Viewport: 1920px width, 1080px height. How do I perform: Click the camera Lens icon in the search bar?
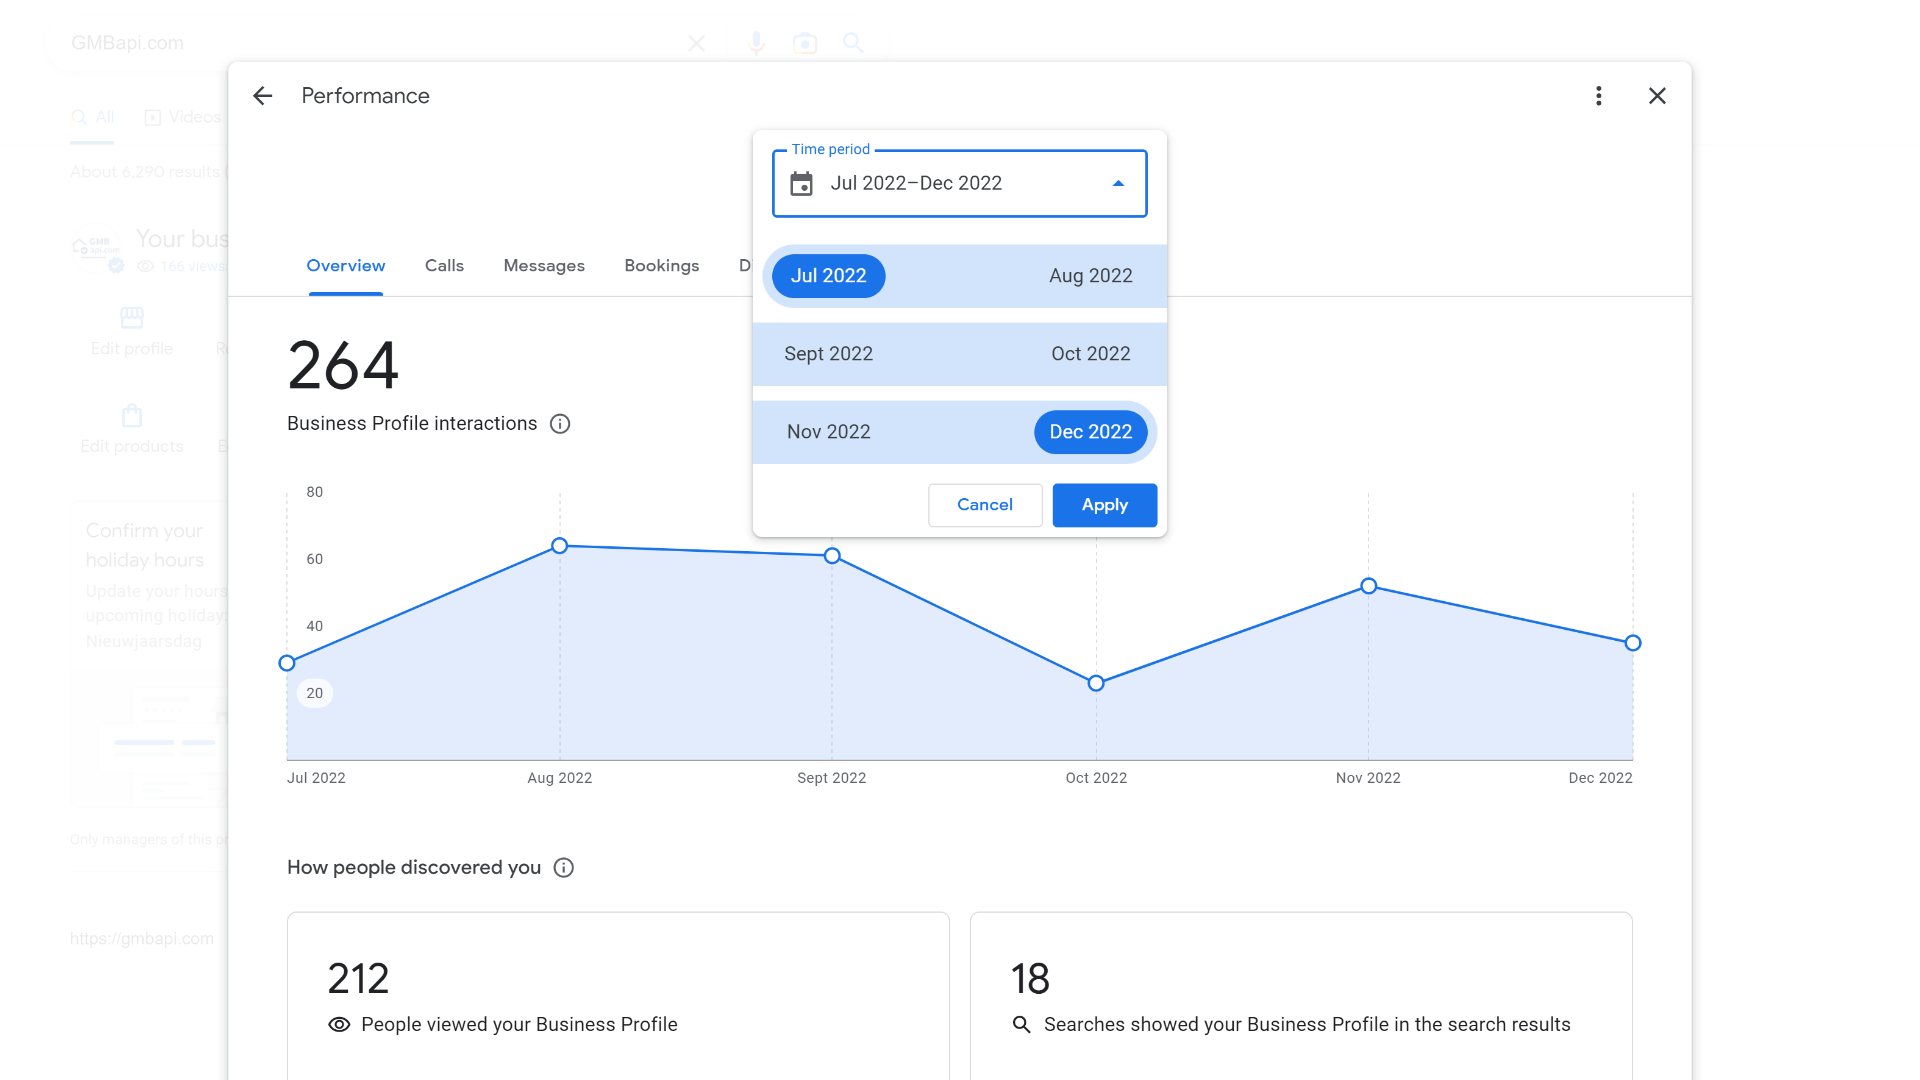tap(805, 43)
